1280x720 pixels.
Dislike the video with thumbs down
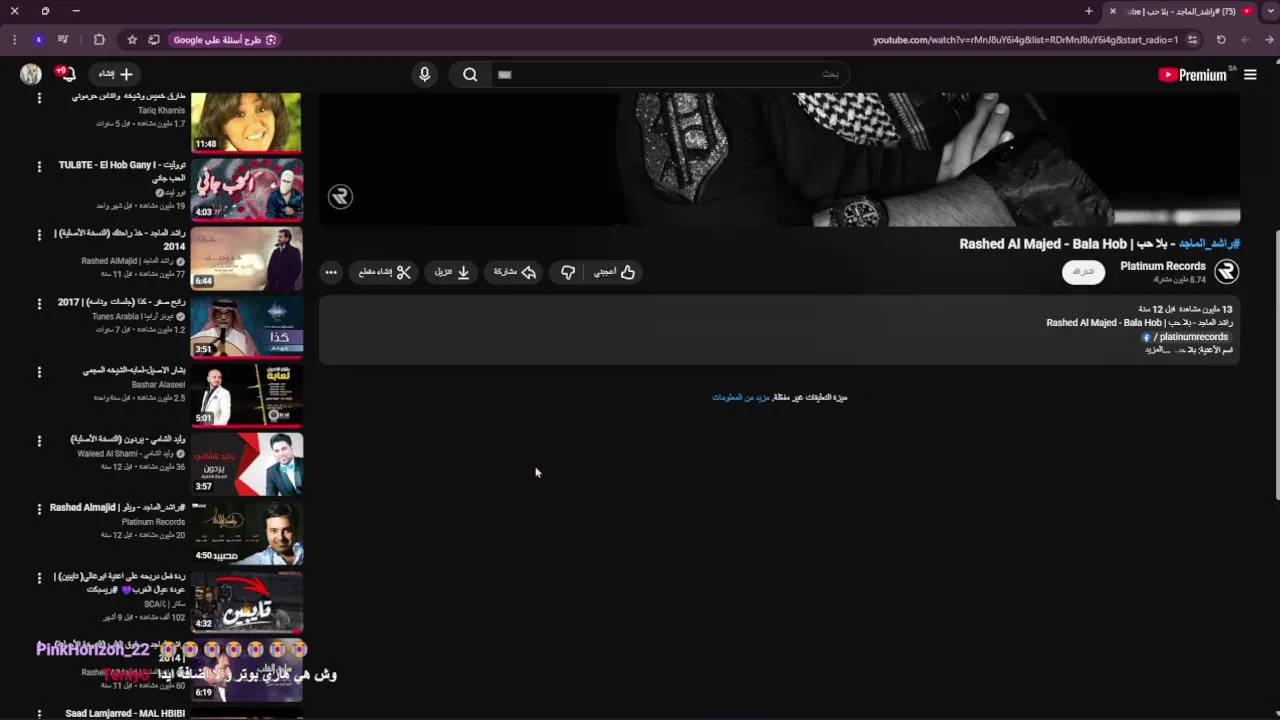pyautogui.click(x=567, y=272)
